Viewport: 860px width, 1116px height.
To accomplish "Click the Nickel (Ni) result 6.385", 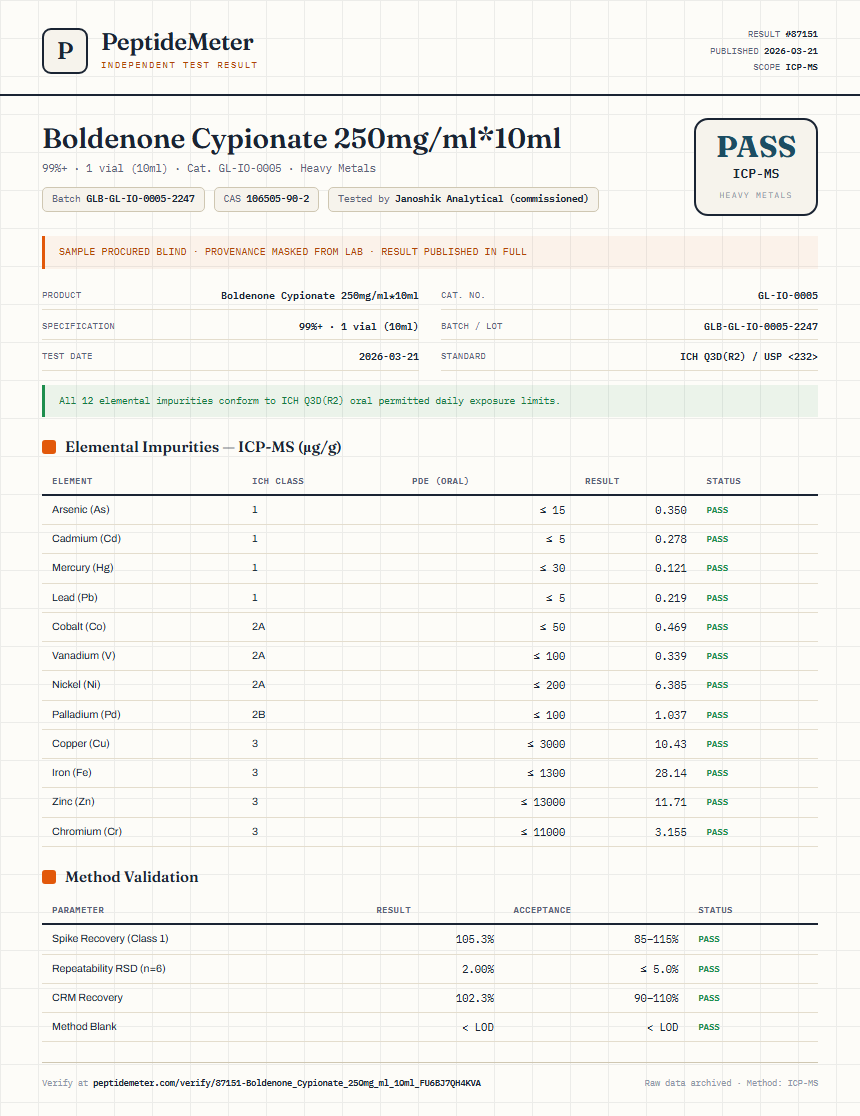I will (671, 685).
